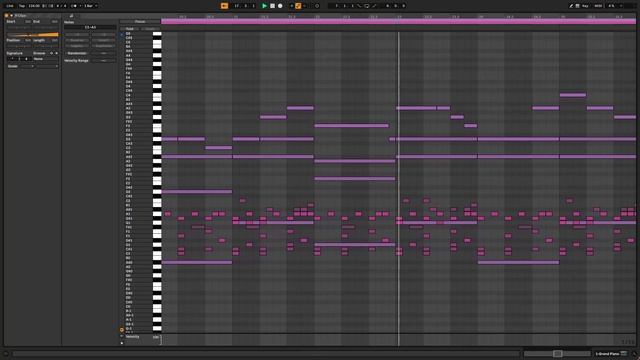The height and width of the screenshot is (360, 640).
Task: Click bar 17 in the time ruler
Action: tap(400, 17)
